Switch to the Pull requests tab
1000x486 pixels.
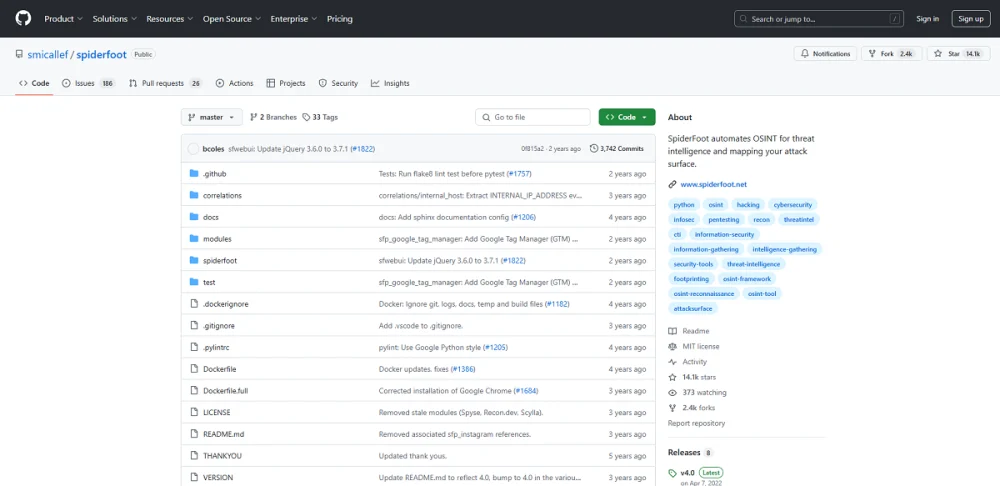[165, 84]
